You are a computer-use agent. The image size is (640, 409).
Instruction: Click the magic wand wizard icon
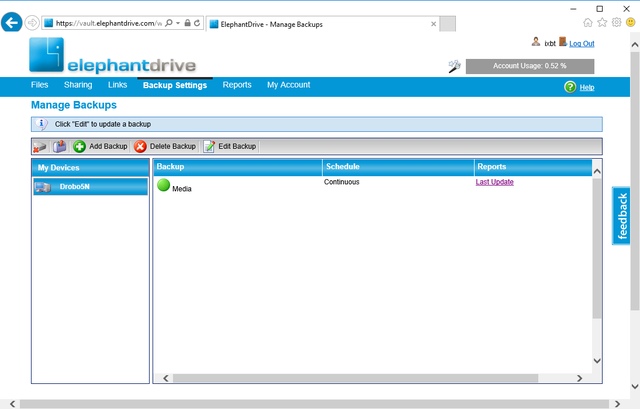pyautogui.click(x=454, y=66)
